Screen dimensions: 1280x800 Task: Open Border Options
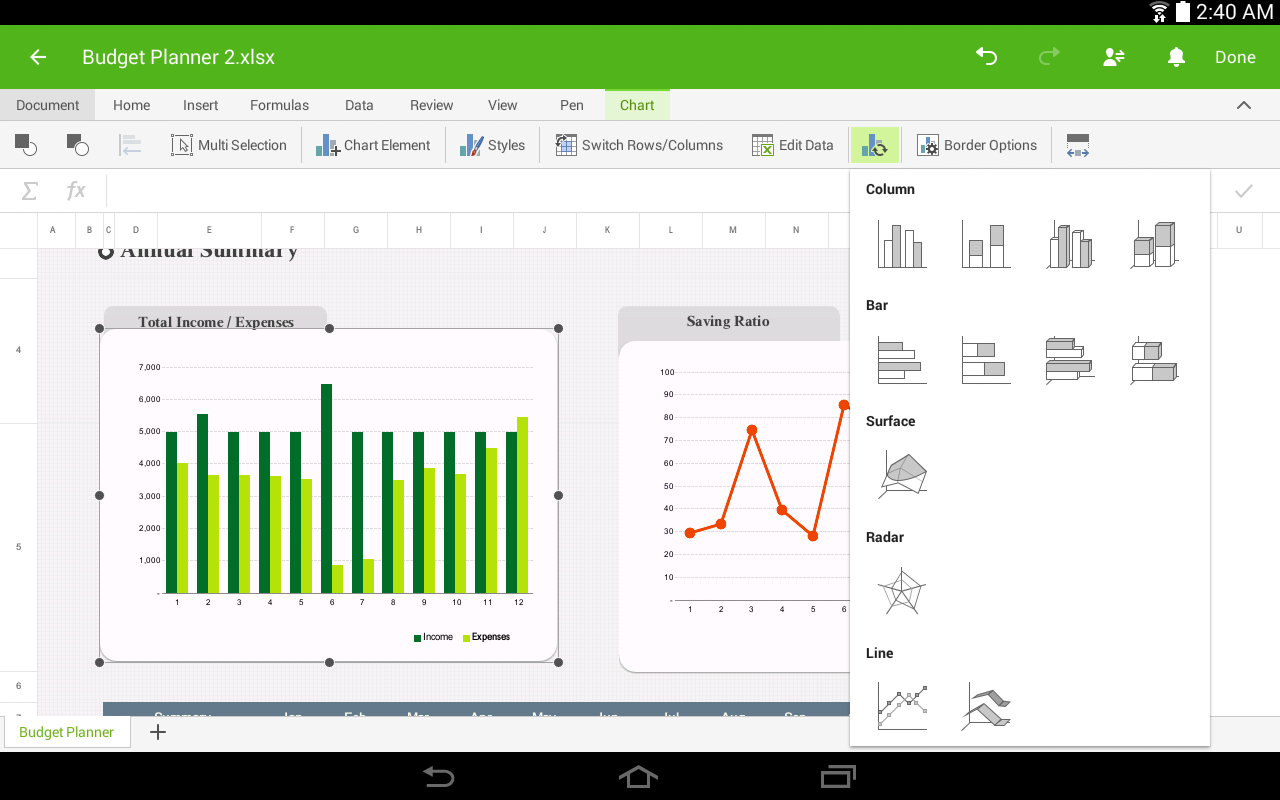pyautogui.click(x=977, y=145)
